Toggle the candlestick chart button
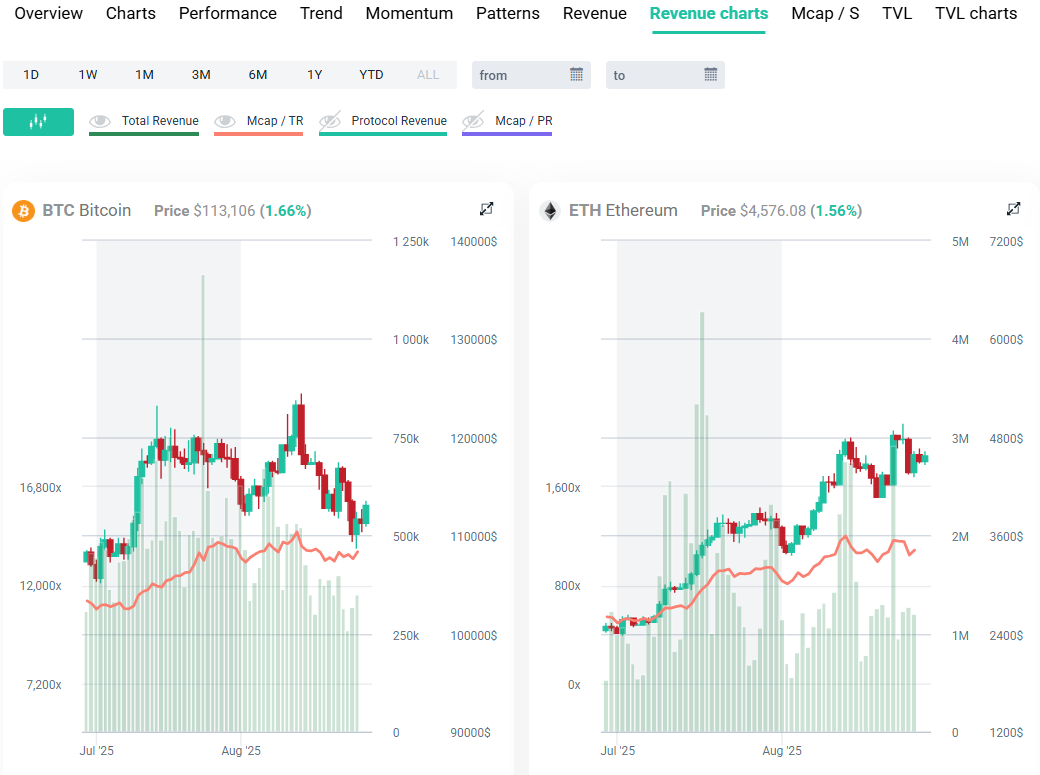The image size is (1040, 775). point(38,121)
